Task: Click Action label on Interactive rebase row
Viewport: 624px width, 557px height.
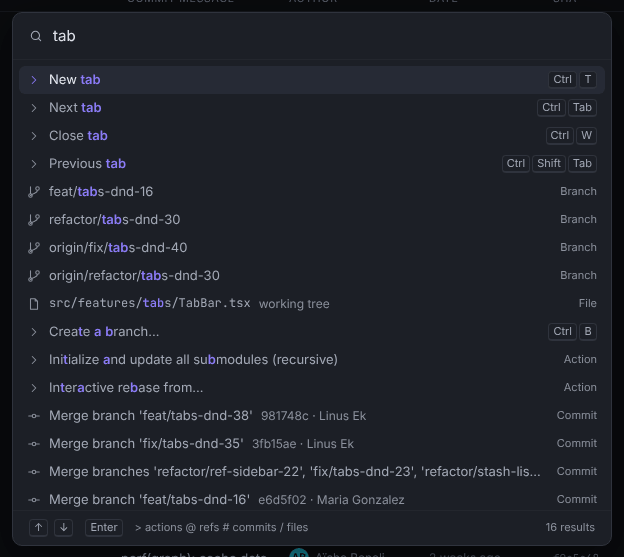Action: point(580,388)
